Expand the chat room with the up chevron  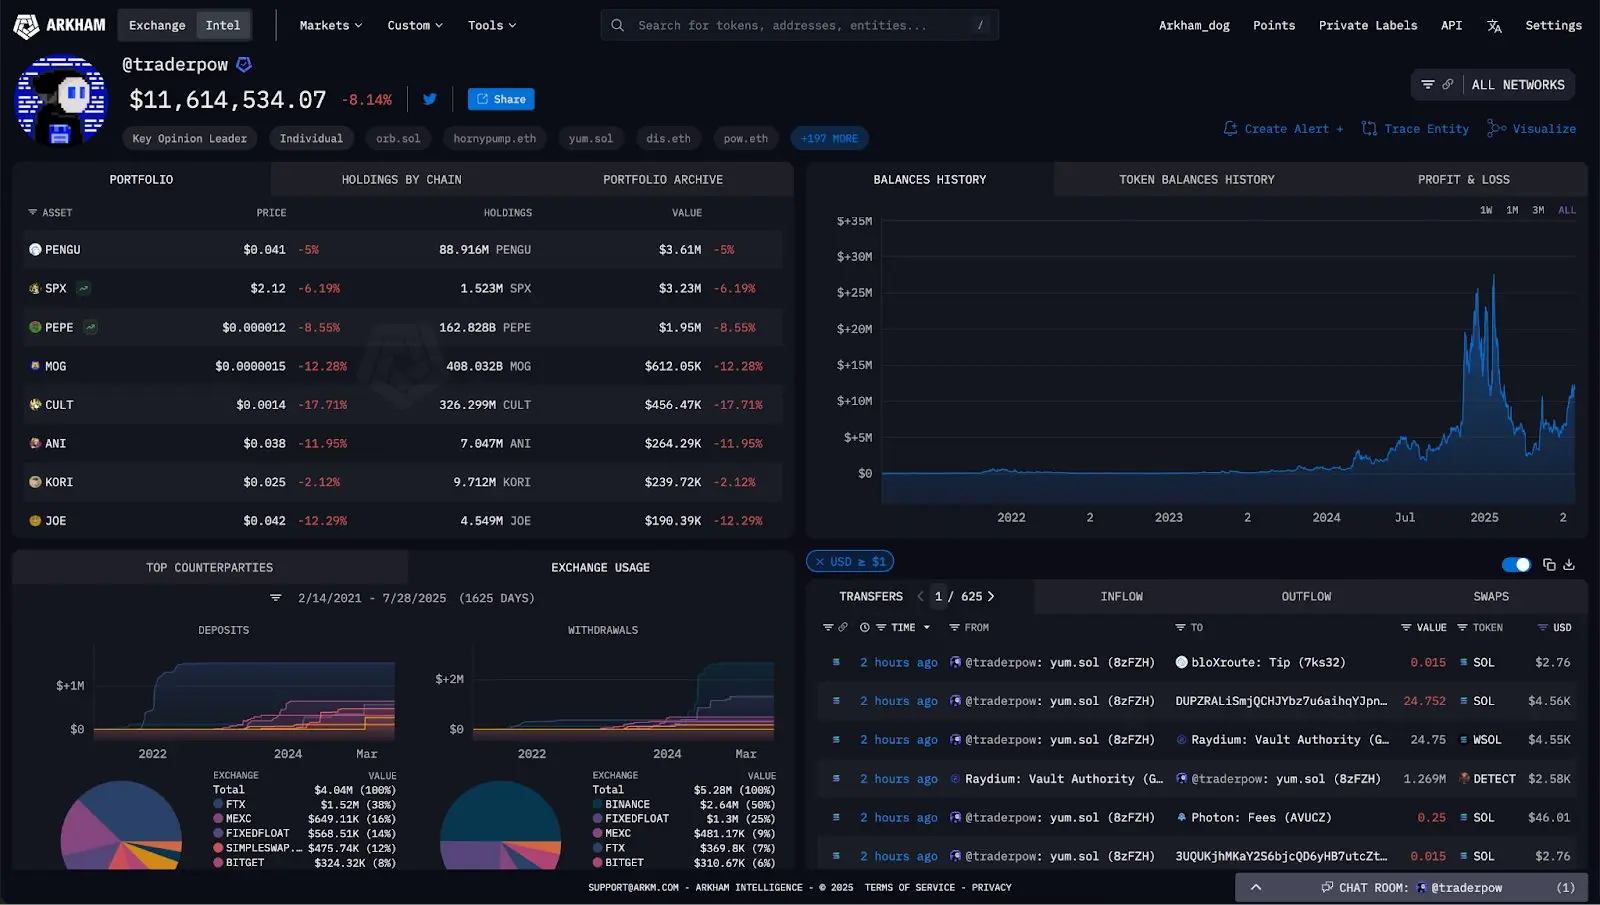click(x=1256, y=887)
